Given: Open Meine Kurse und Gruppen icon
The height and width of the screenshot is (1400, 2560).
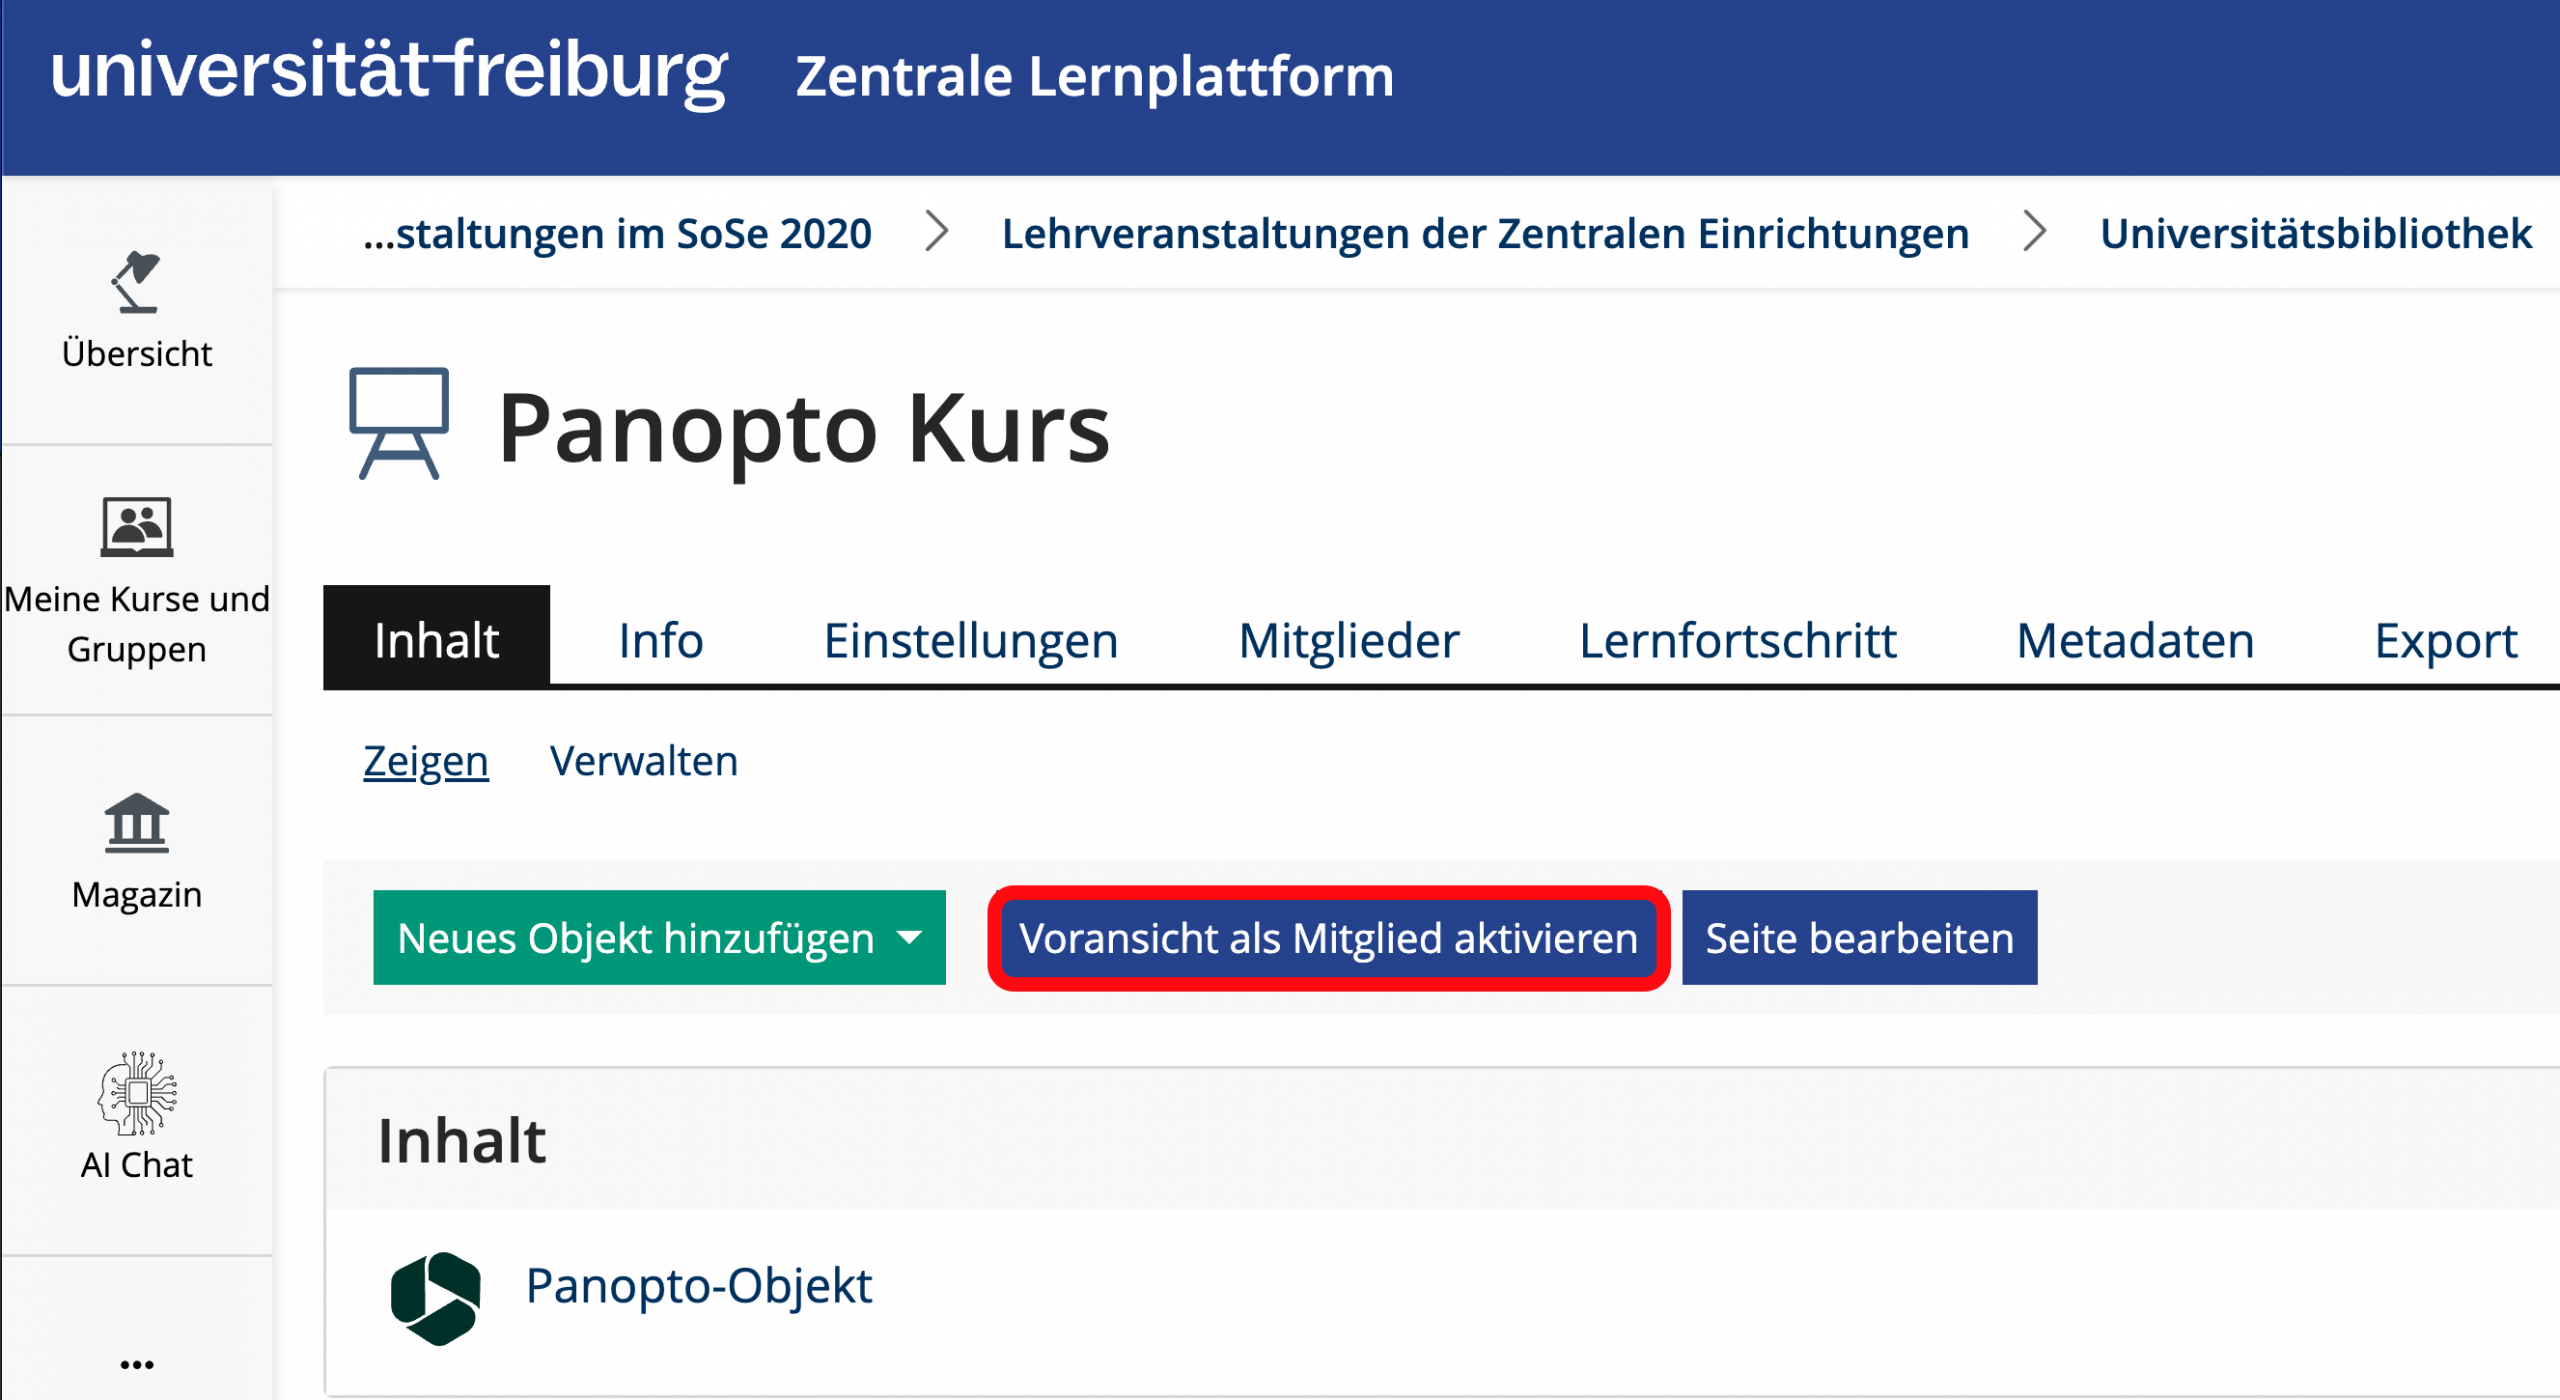Looking at the screenshot, I should (x=137, y=527).
